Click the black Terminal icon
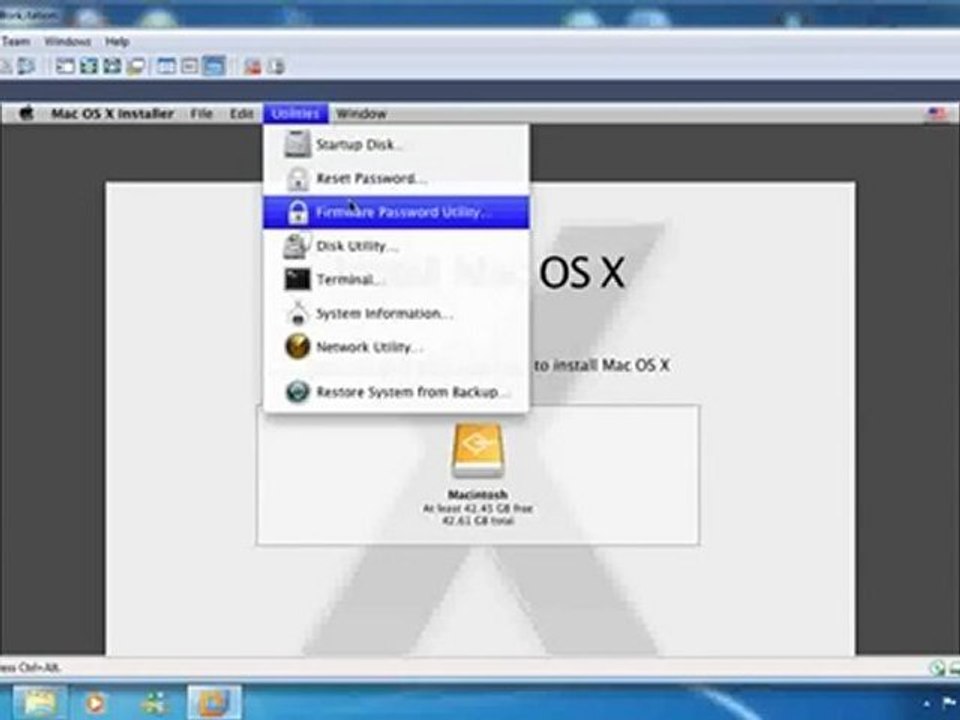Image resolution: width=960 pixels, height=720 pixels. pos(298,280)
